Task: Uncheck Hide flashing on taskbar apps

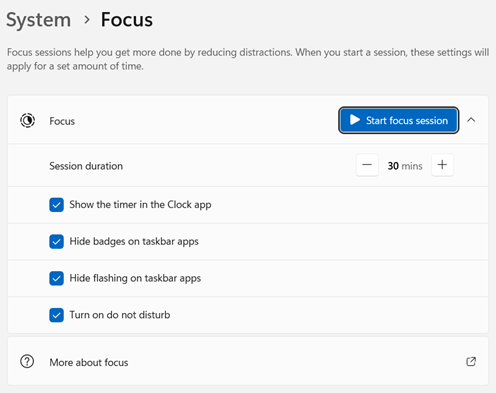Action: click(x=56, y=278)
